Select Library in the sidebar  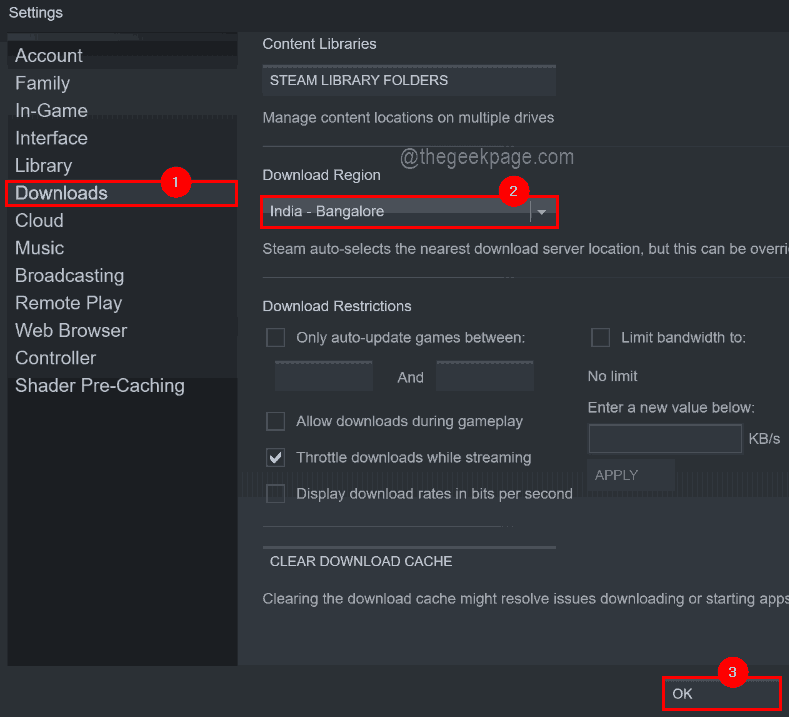(43, 166)
